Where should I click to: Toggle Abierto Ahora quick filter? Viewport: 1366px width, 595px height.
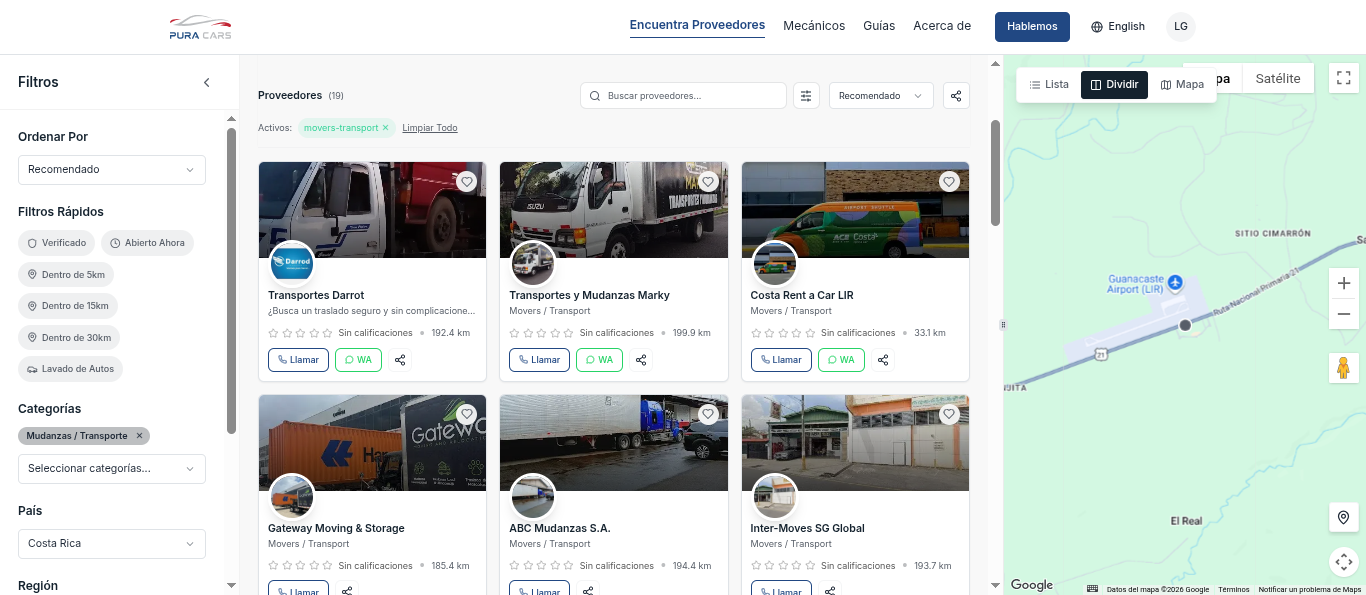coord(147,243)
